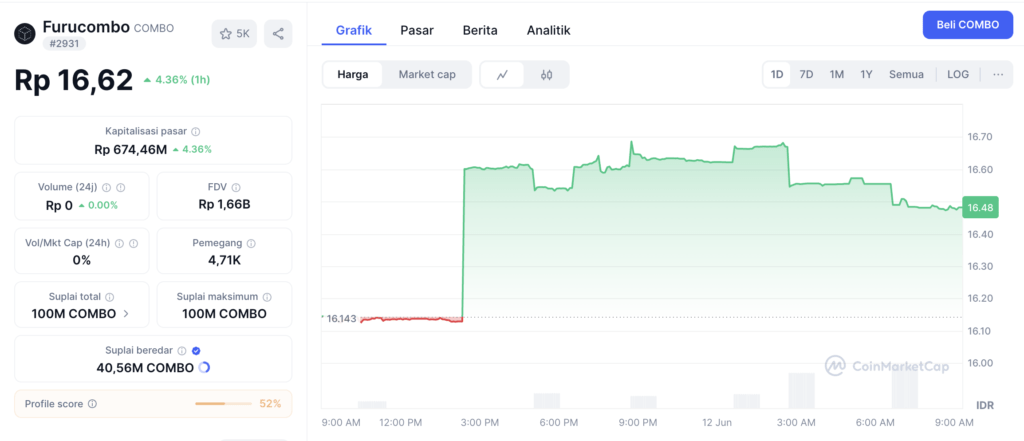Open first info icon beside Vol/Mkt Cap (24h)
This screenshot has height=441, width=1024.
[x=120, y=243]
